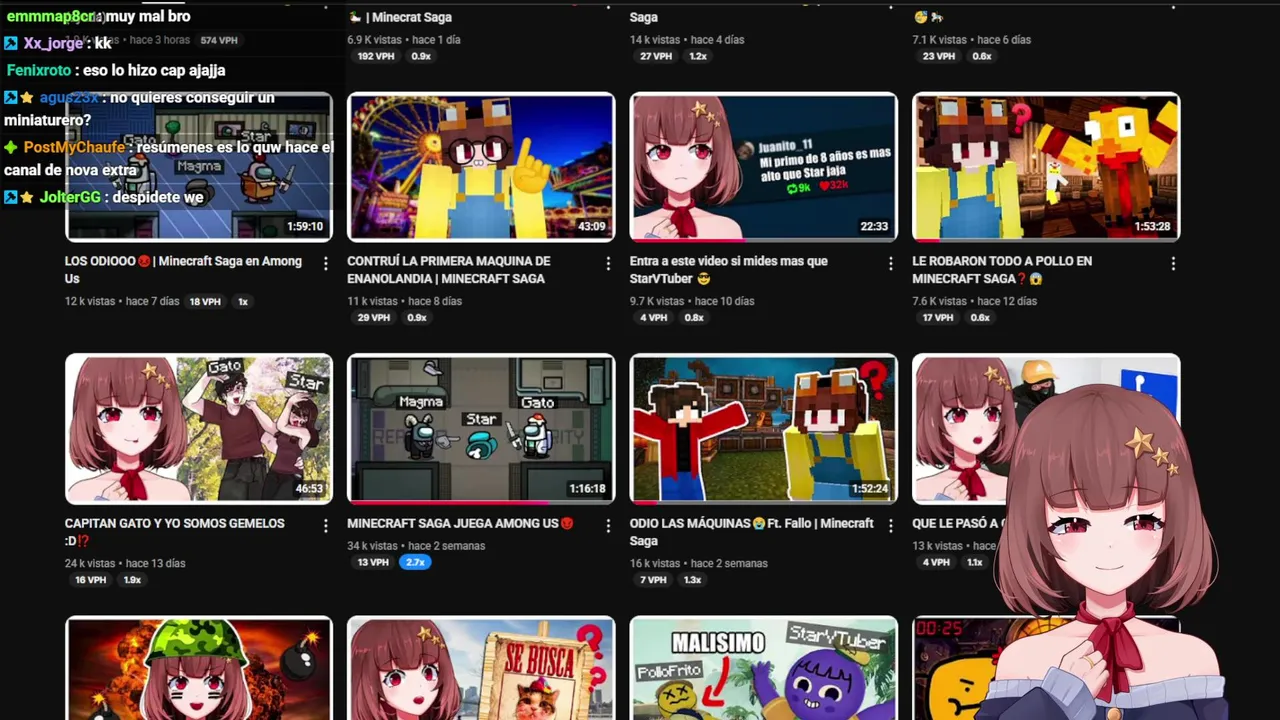Screen dimensions: 1280x720
Task: Click chat username Fenixroto
Action: (x=39, y=71)
